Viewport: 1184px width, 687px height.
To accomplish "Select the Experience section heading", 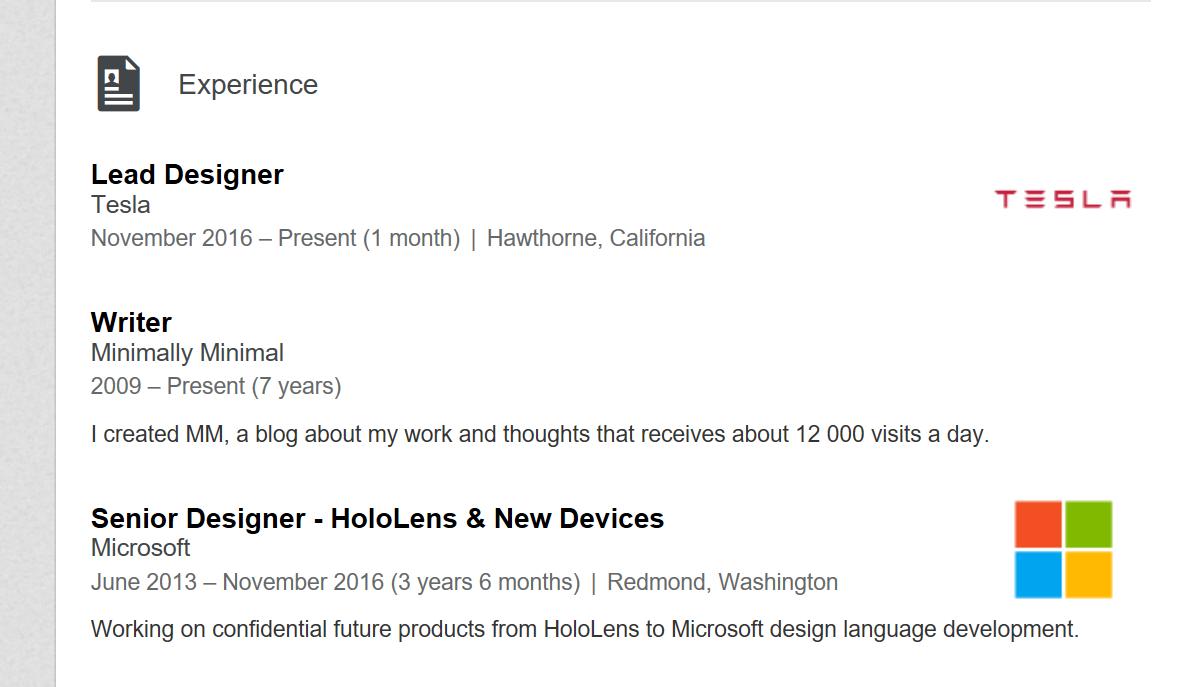I will coord(248,85).
